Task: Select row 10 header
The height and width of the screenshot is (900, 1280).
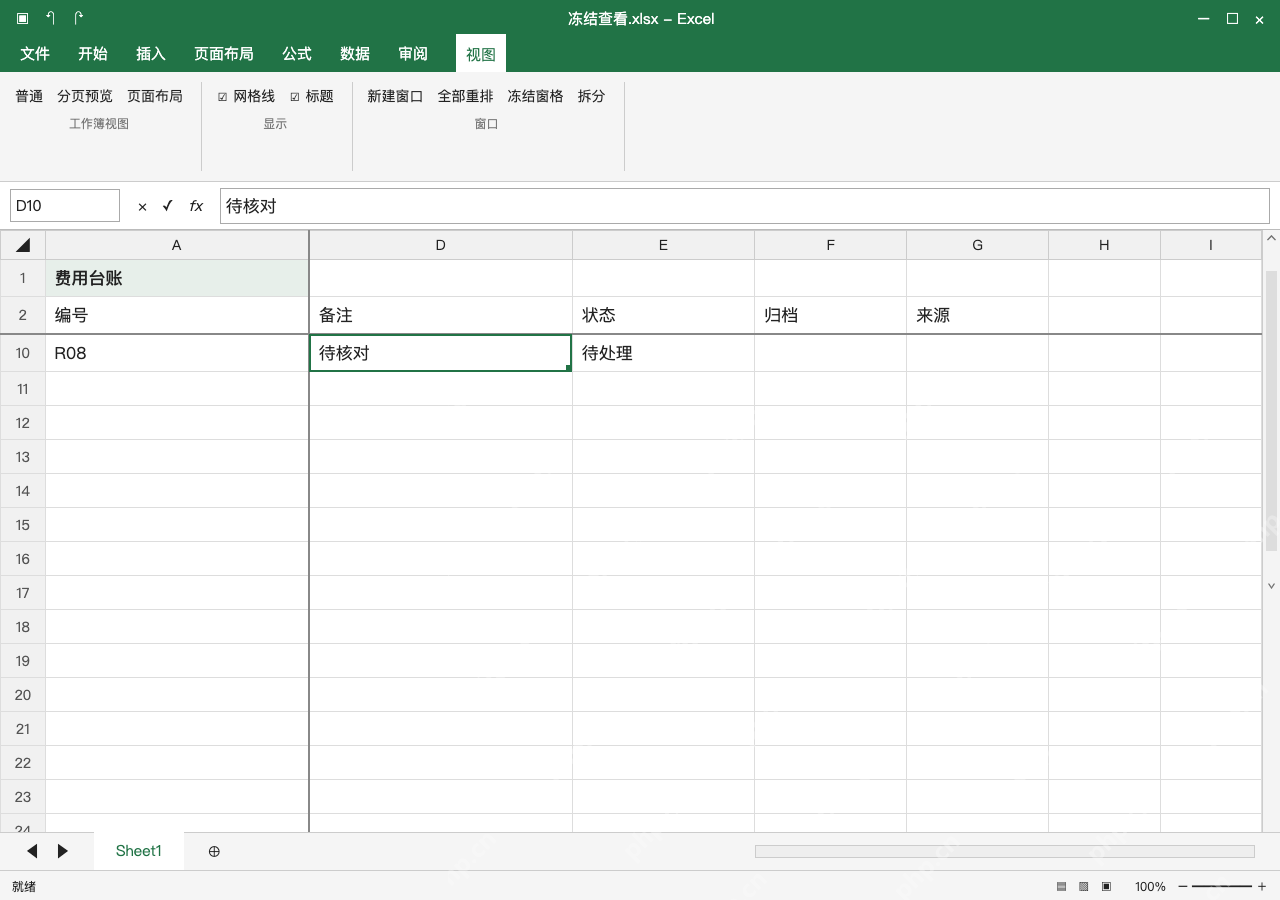Action: click(x=23, y=353)
